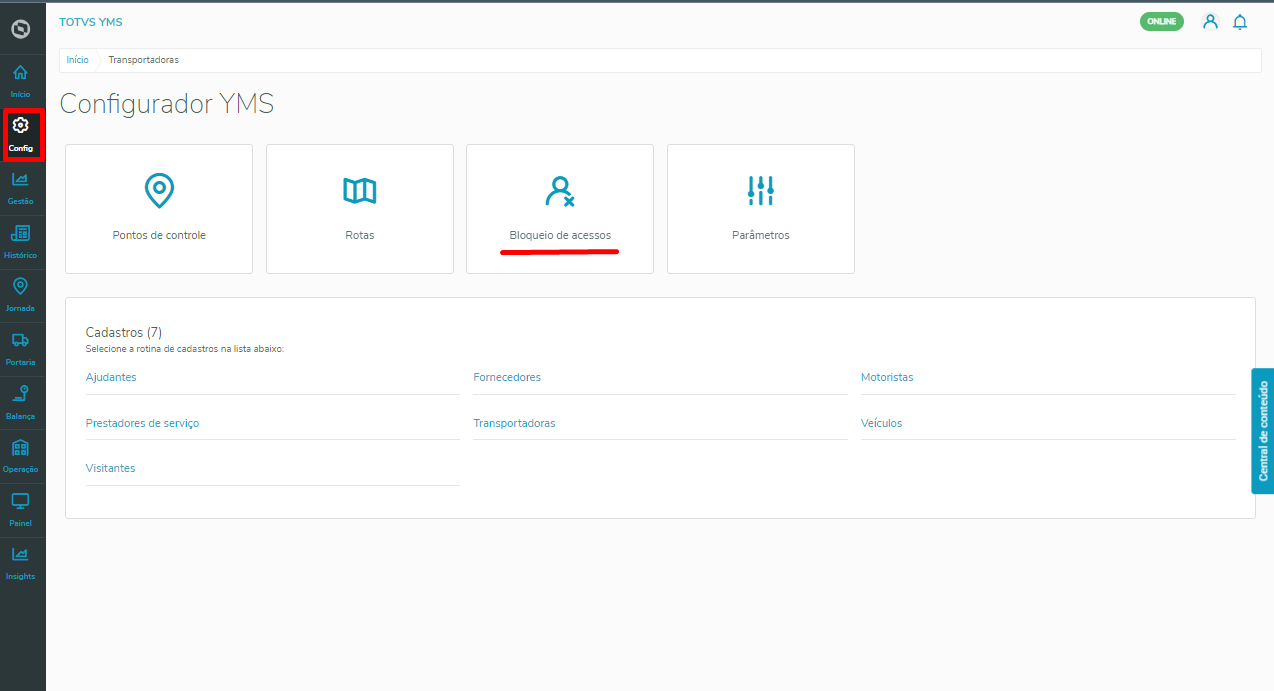Click the Cadastros (7) heading

pos(124,332)
